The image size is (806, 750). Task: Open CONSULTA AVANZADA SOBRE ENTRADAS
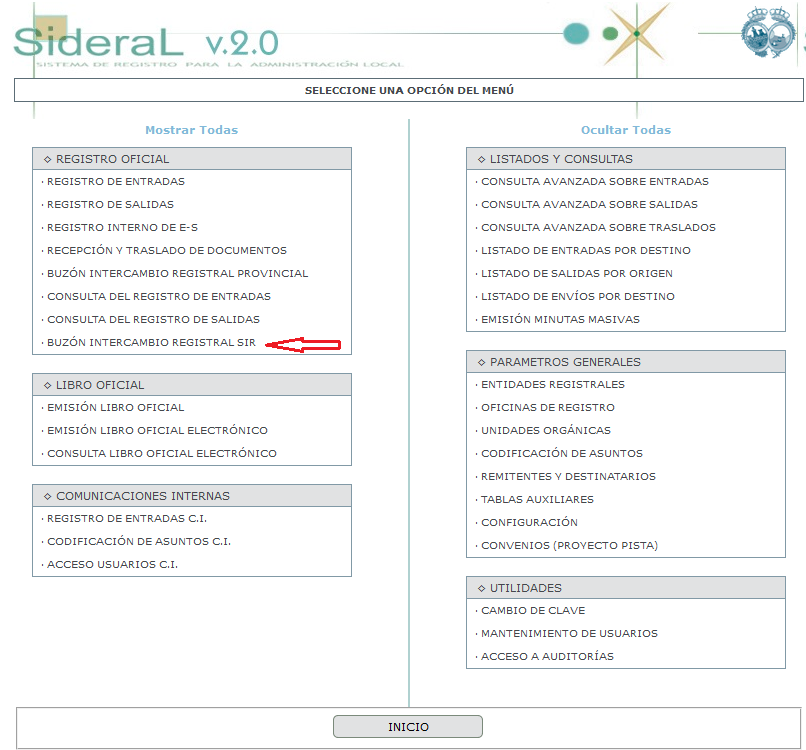click(x=595, y=181)
